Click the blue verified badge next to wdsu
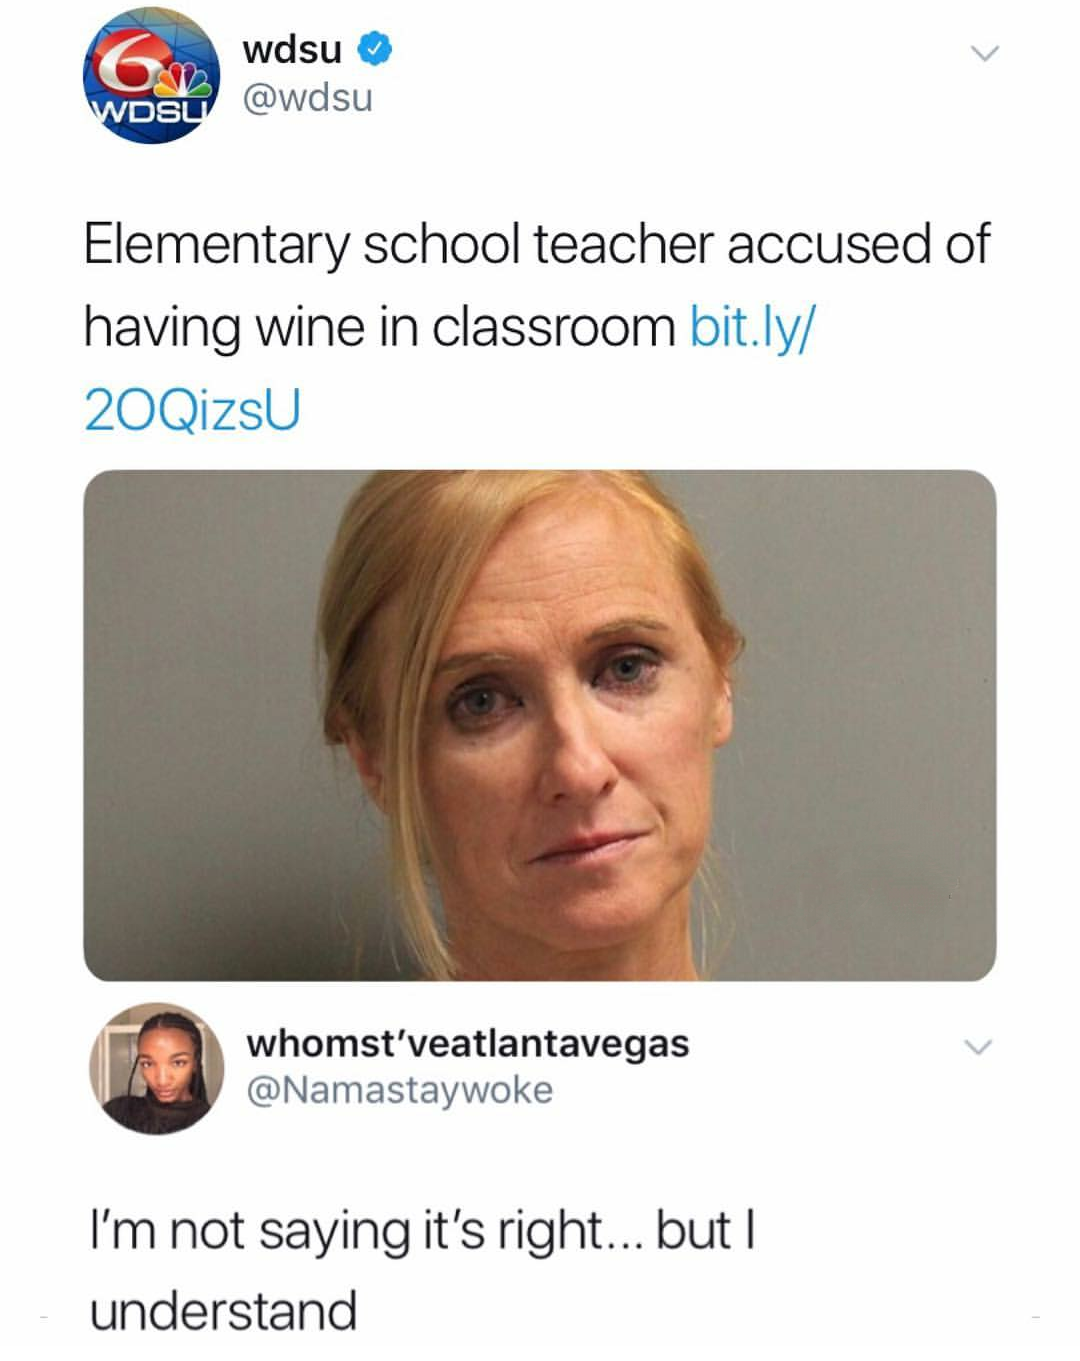 click(374, 49)
